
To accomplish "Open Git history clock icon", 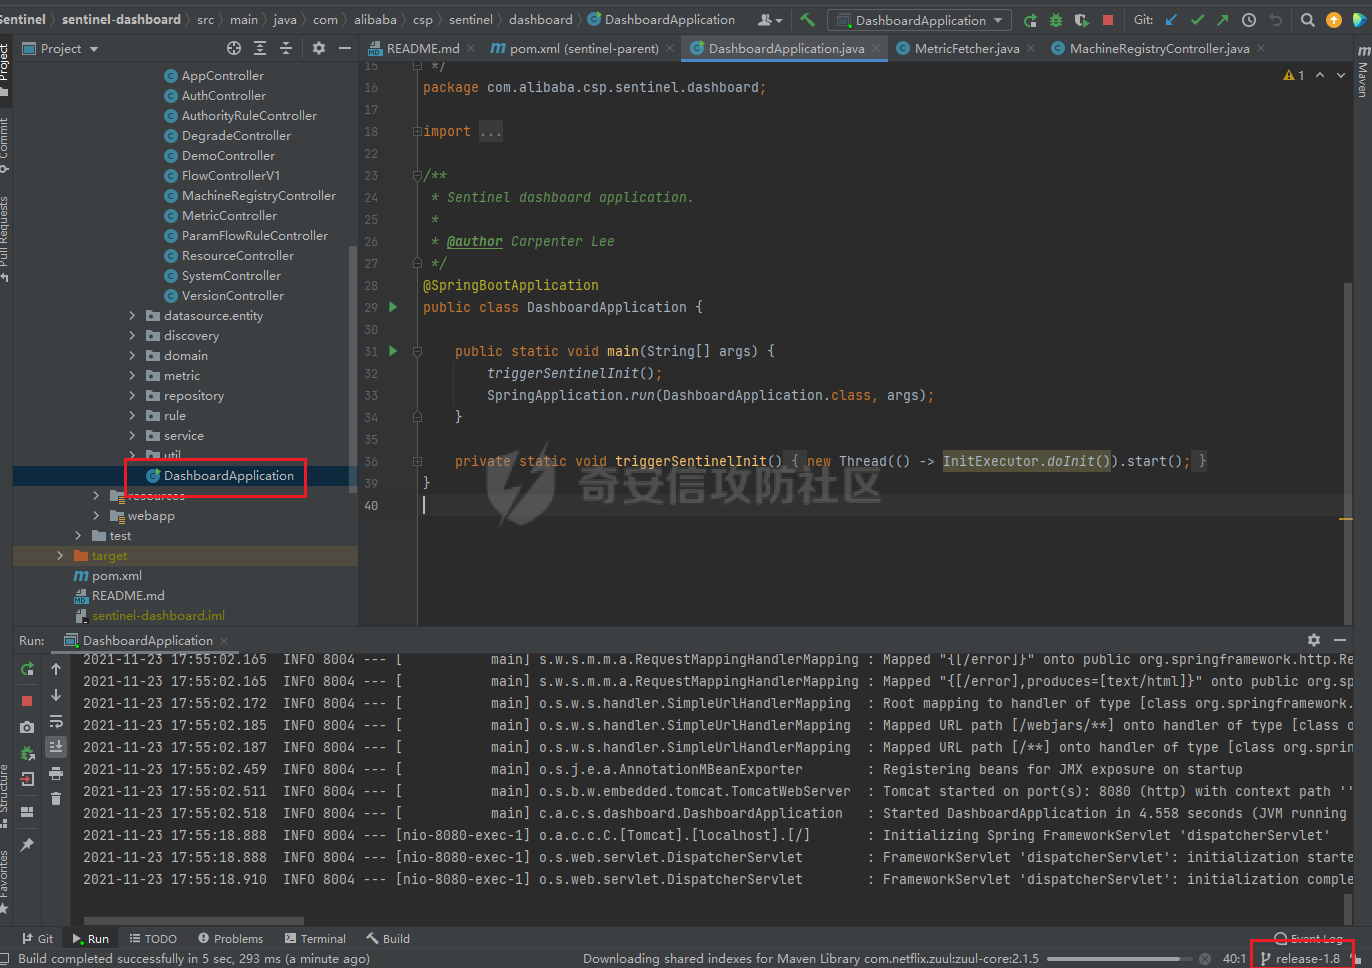I will [1249, 20].
